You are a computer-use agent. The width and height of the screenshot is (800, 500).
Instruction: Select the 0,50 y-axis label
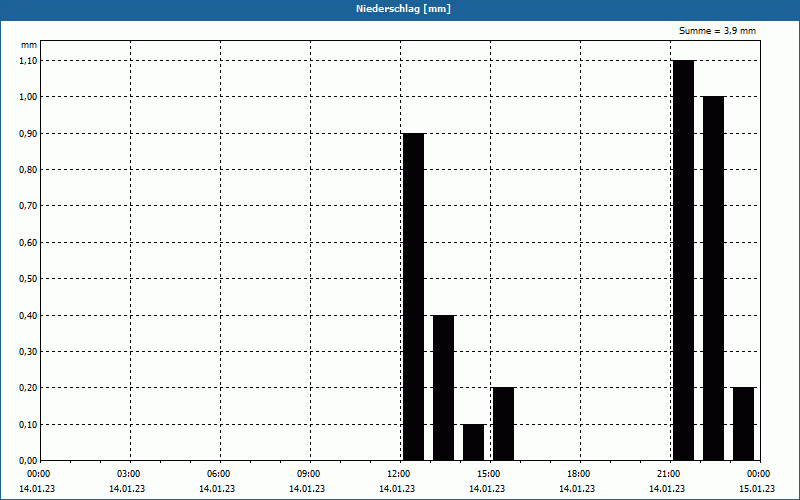[x=29, y=279]
